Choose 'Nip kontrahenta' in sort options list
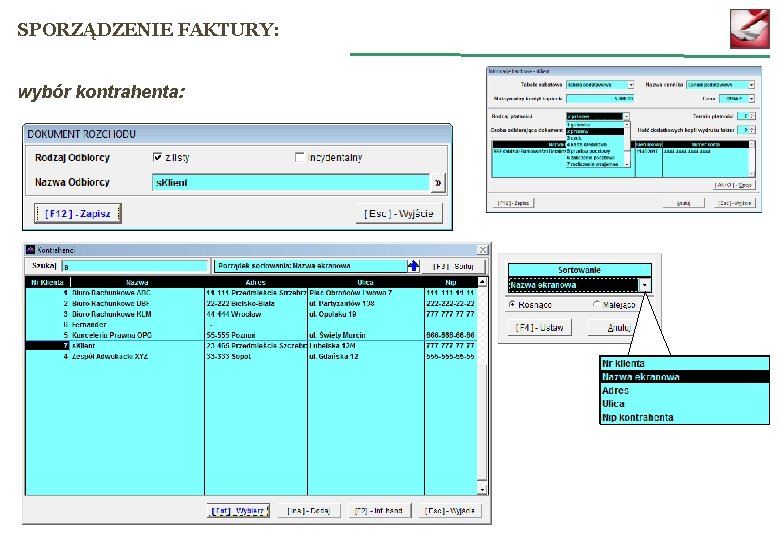 coord(685,418)
